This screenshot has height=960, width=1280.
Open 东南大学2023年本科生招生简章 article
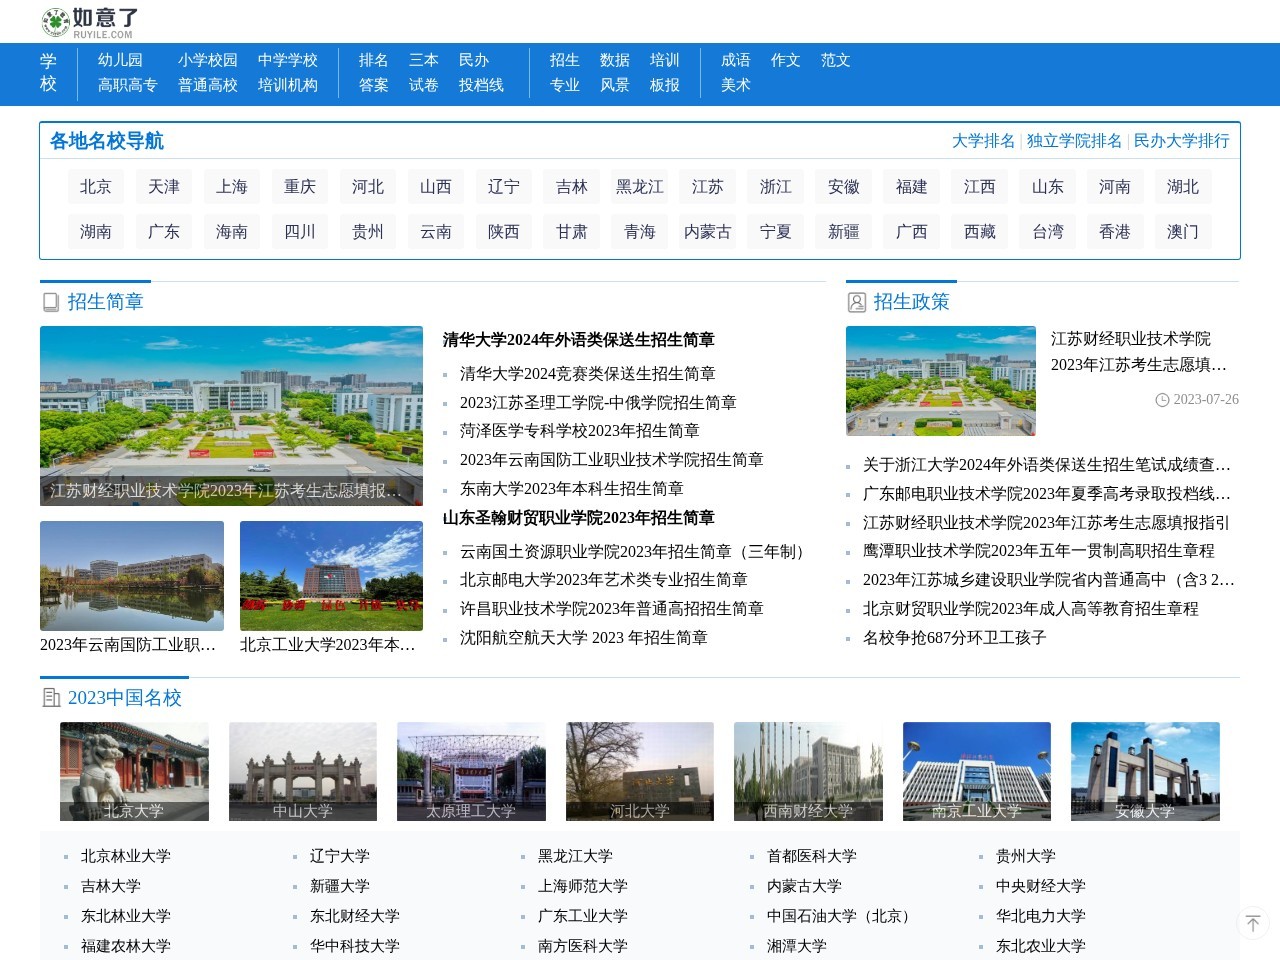(x=571, y=489)
